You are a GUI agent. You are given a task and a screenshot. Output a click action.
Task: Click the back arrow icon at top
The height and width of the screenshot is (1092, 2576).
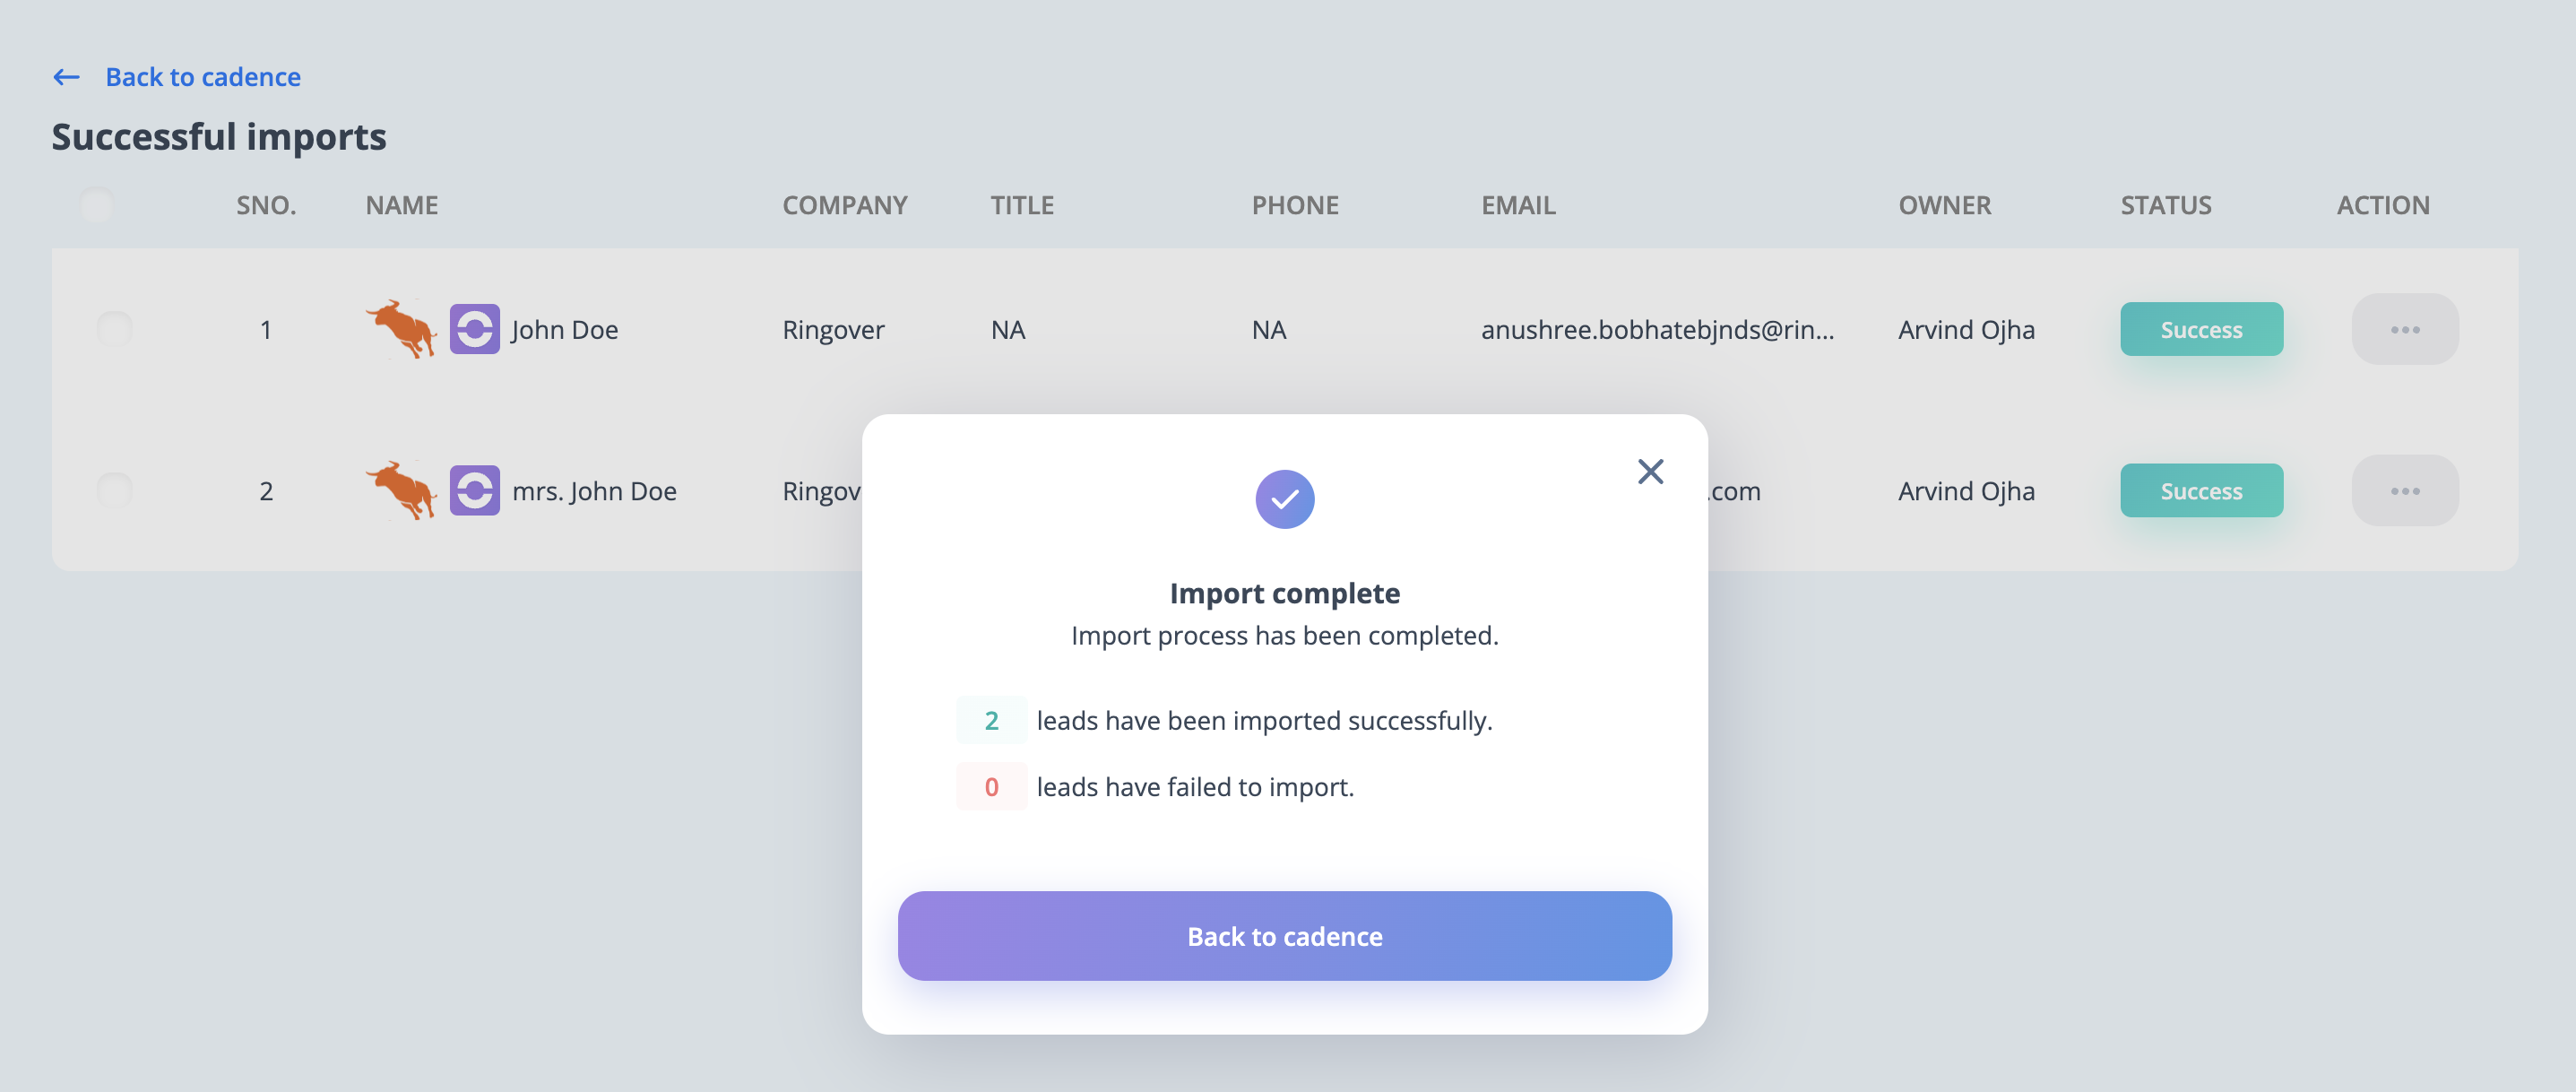(x=66, y=77)
